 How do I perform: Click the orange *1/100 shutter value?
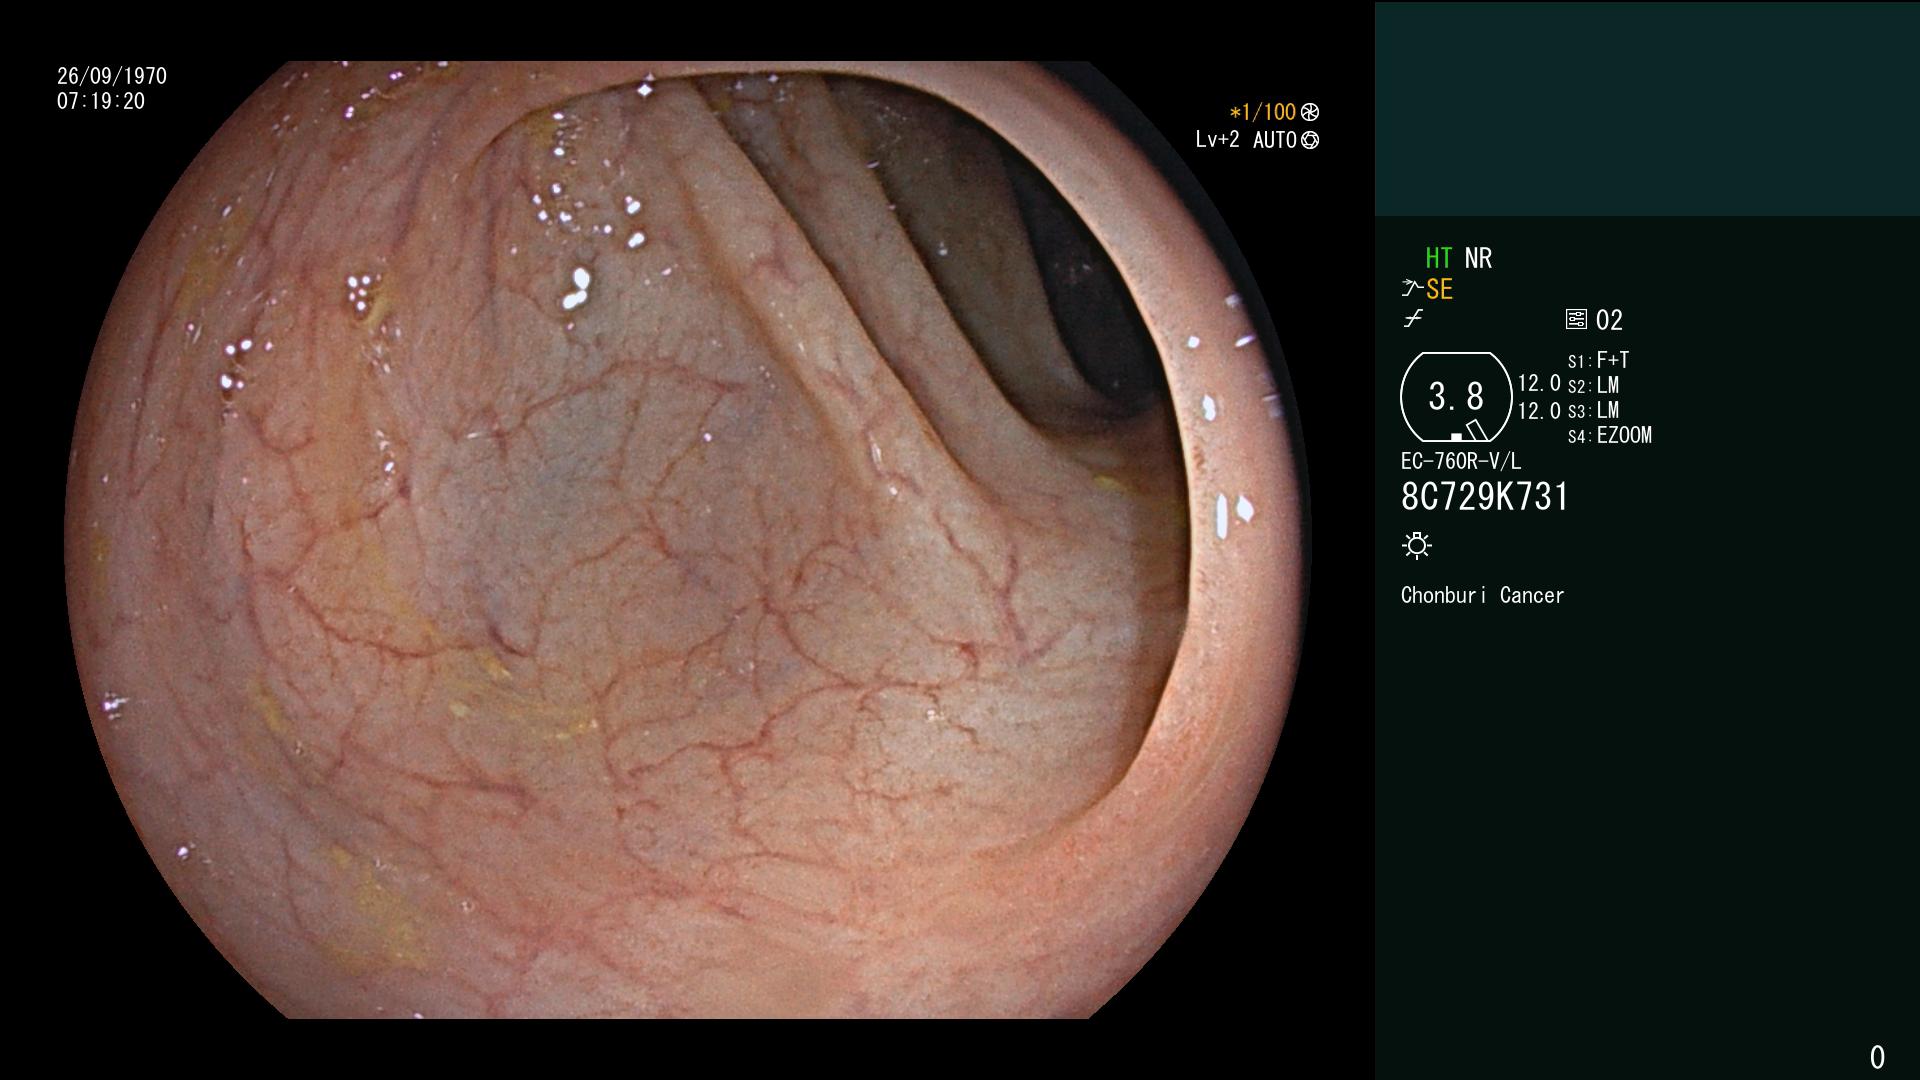point(1263,112)
